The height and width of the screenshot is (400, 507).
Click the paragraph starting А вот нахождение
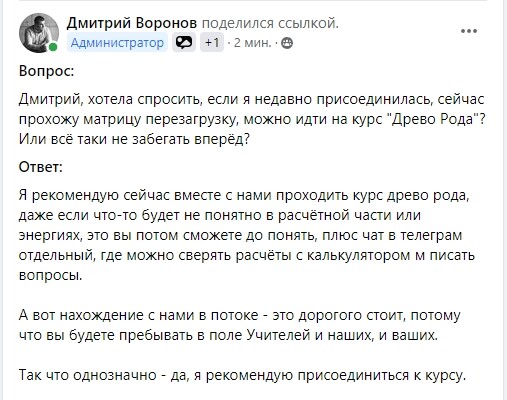pos(240,325)
